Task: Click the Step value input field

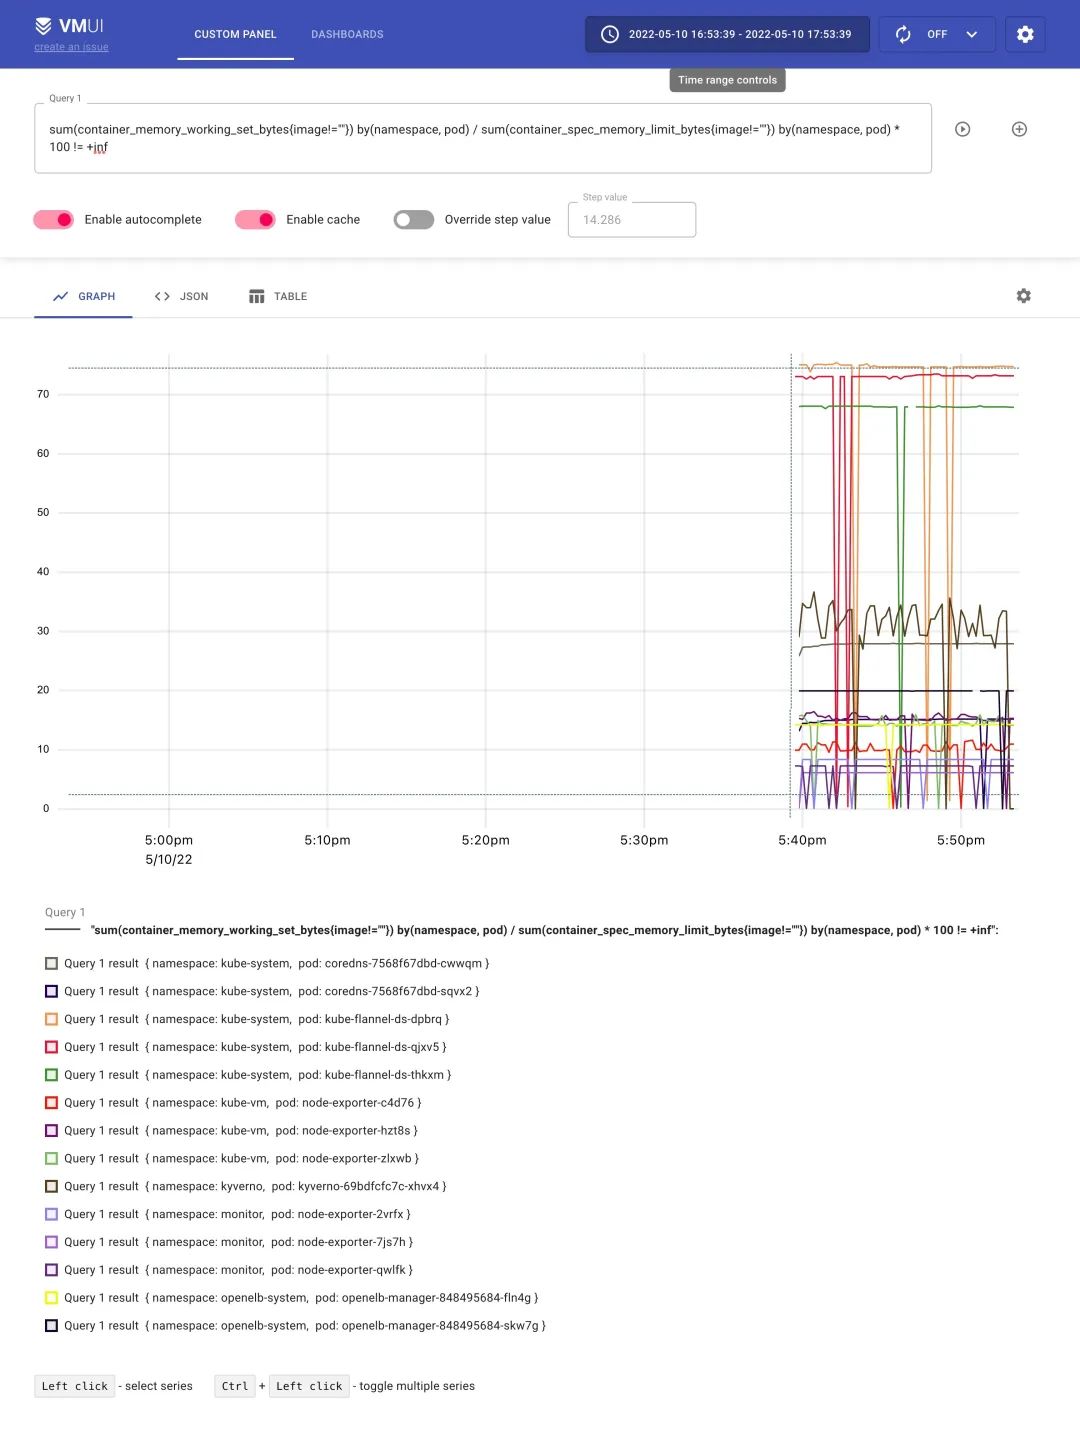Action: pos(631,220)
